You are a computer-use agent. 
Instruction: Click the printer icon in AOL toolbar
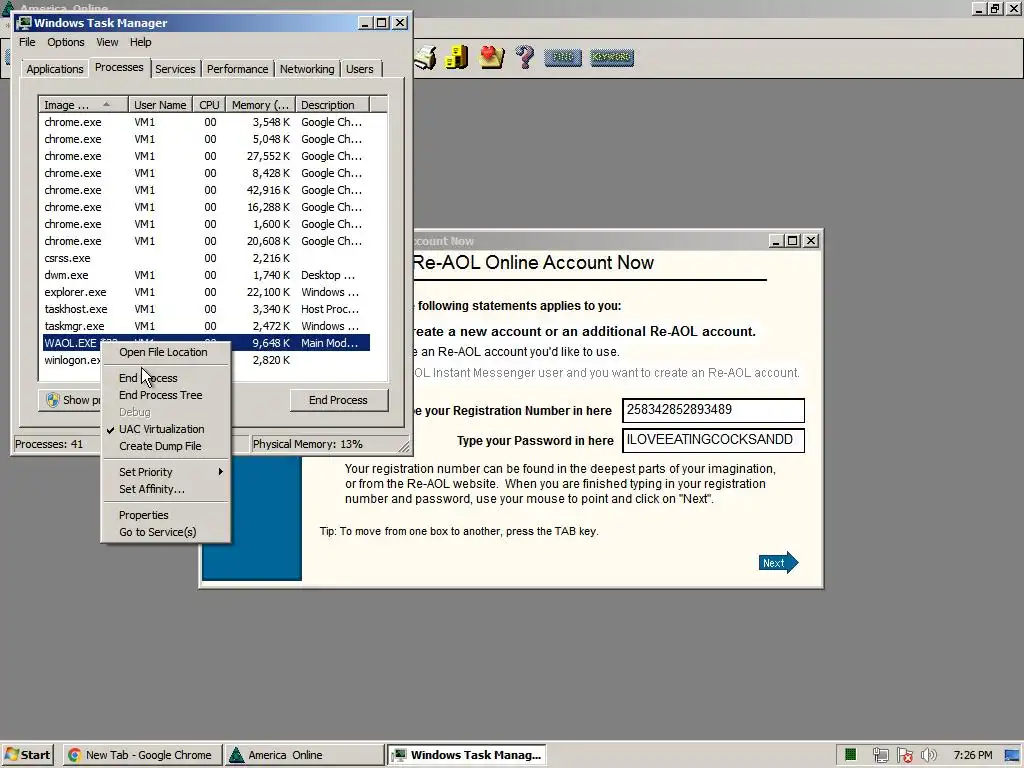[425, 57]
